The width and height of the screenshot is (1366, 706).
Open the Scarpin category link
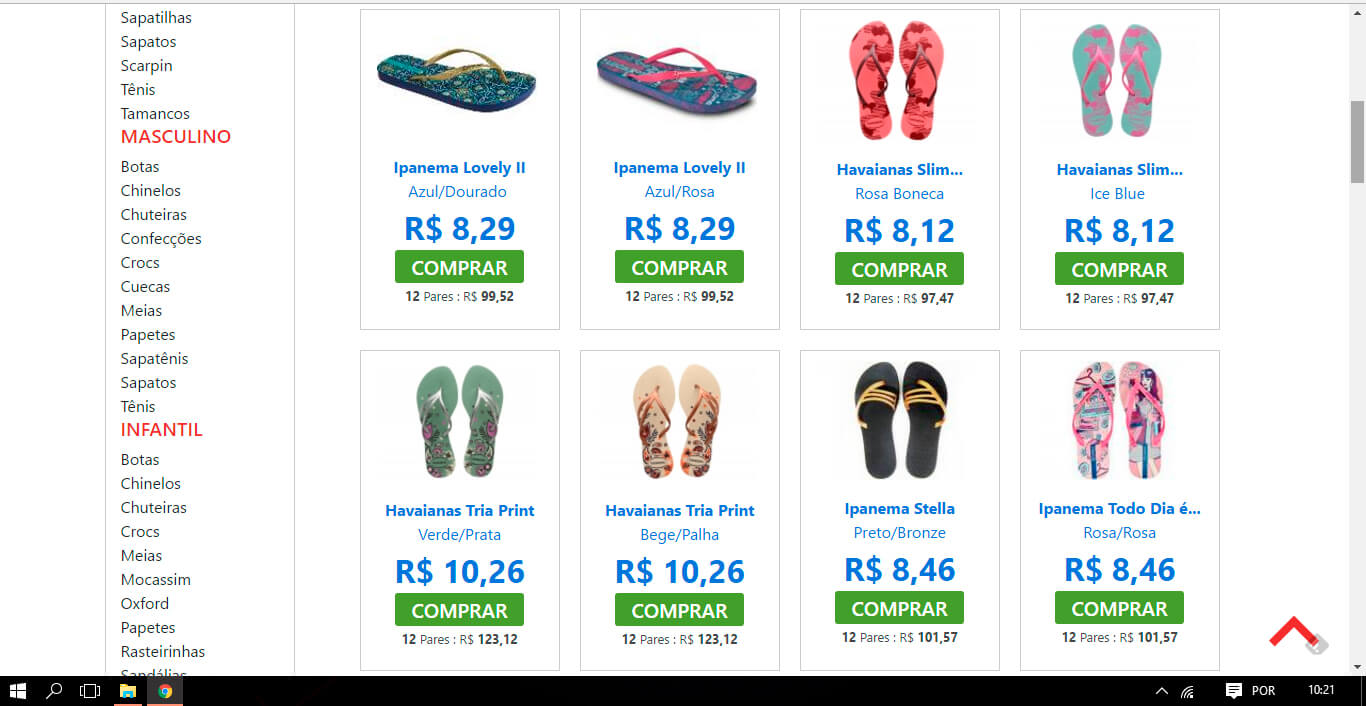pos(147,65)
